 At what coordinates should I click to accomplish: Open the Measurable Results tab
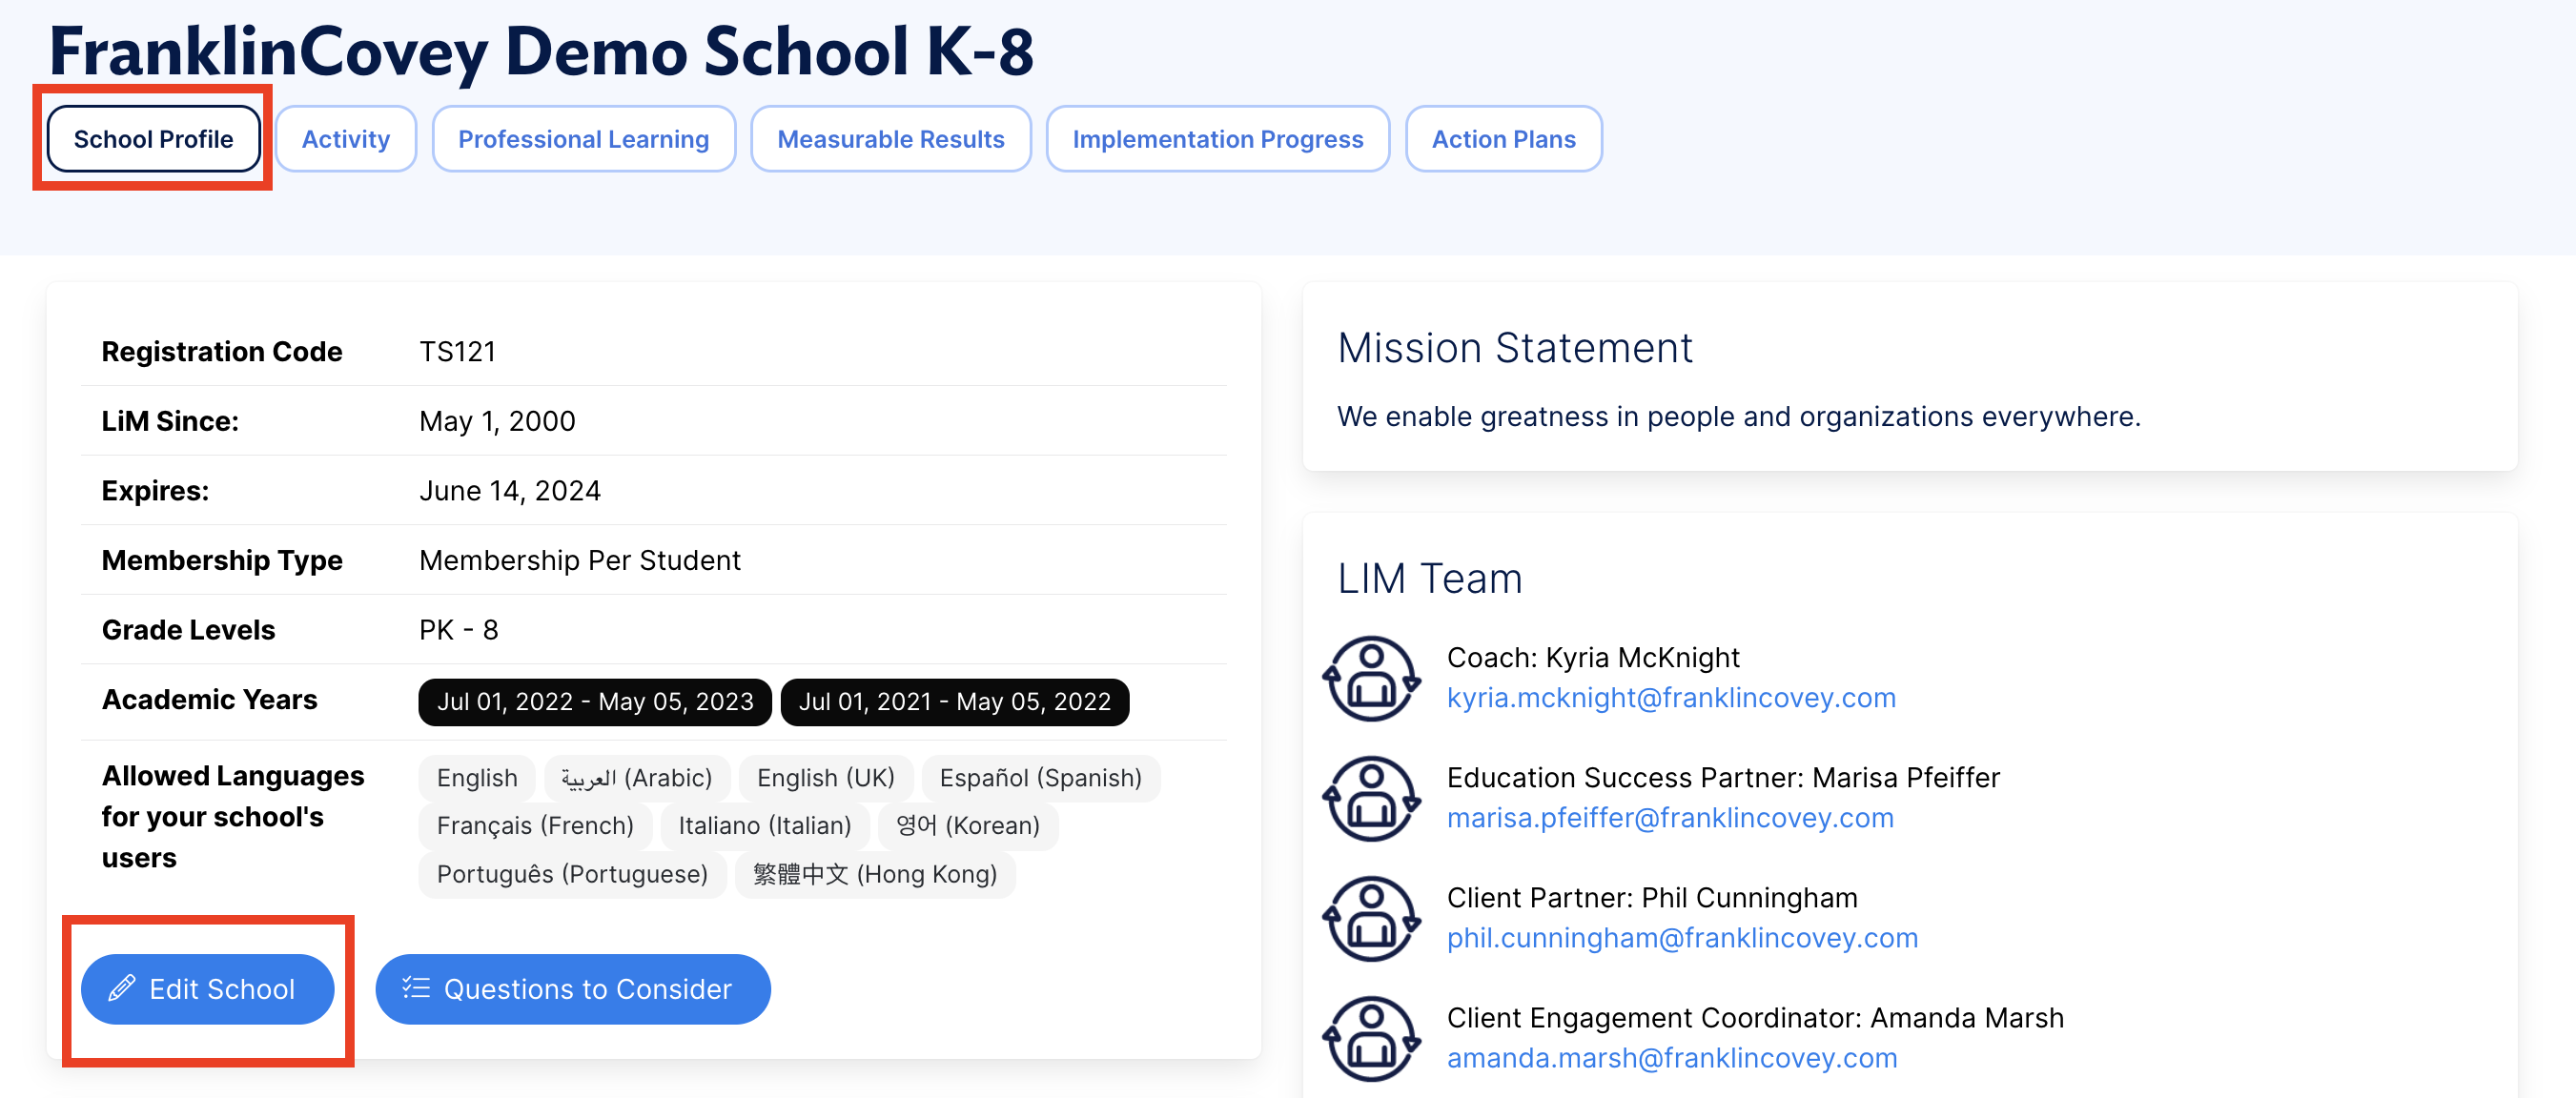pyautogui.click(x=890, y=139)
